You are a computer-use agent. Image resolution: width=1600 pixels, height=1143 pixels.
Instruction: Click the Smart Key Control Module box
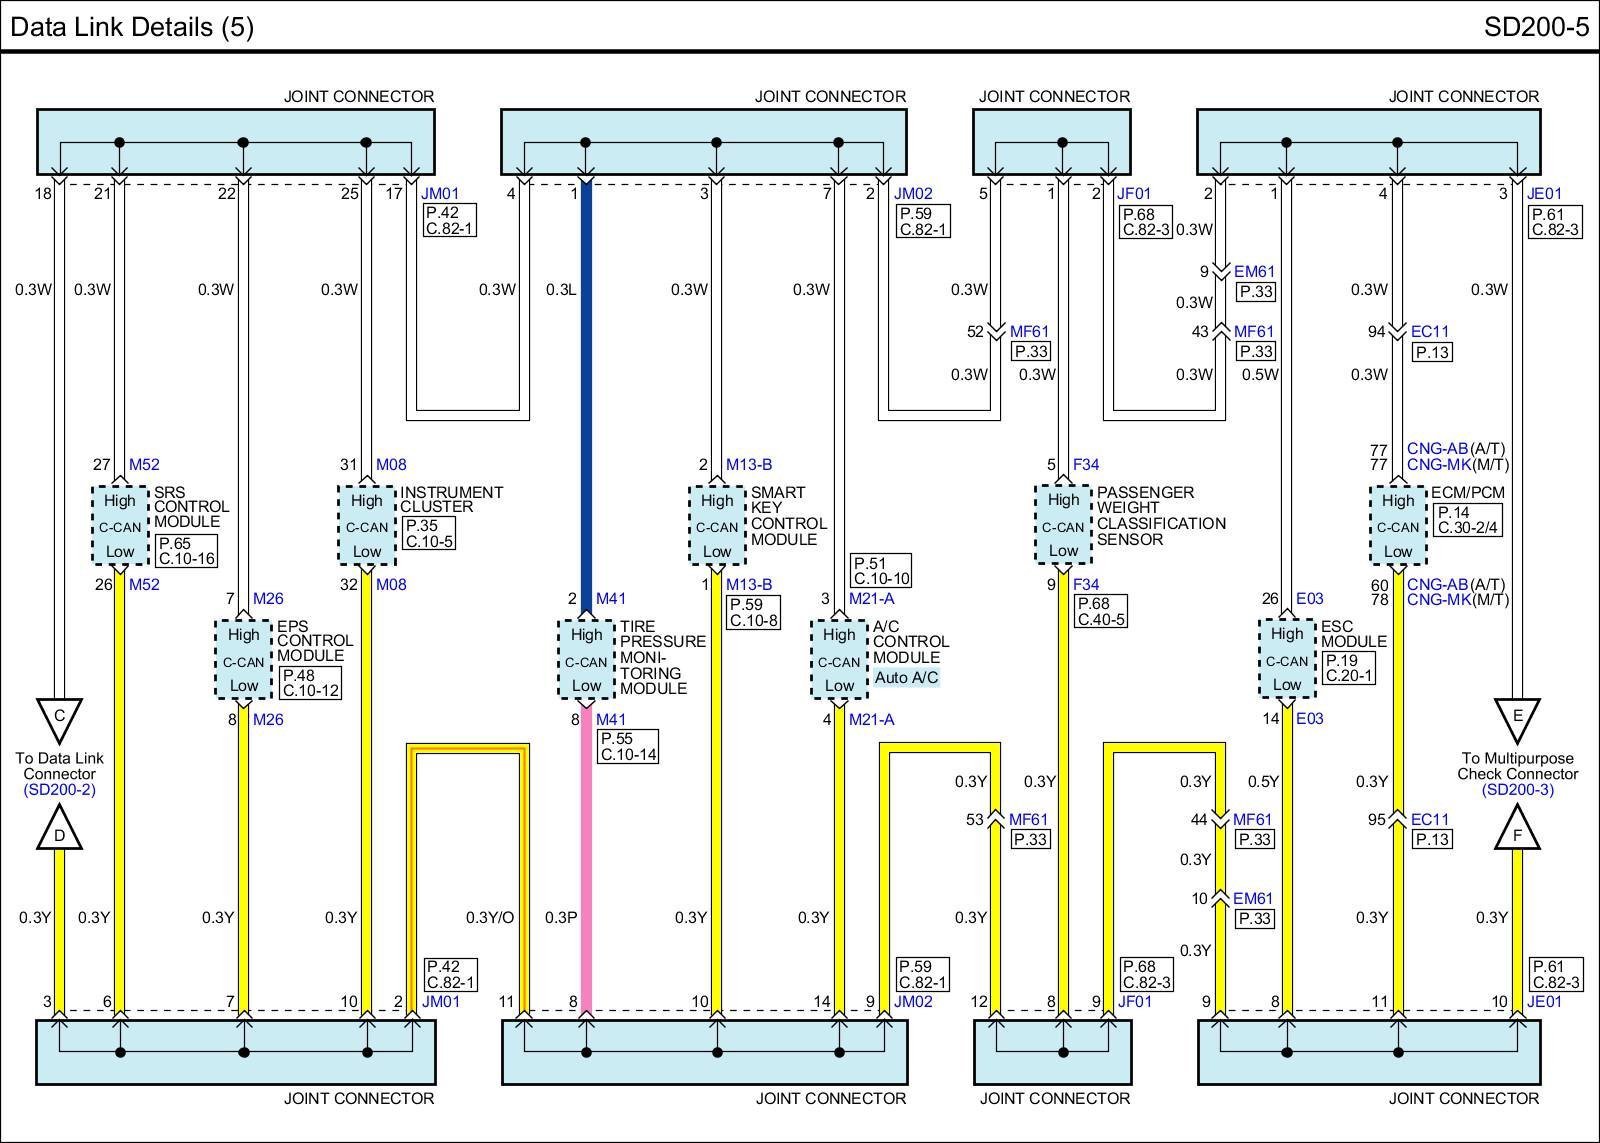coord(716,526)
